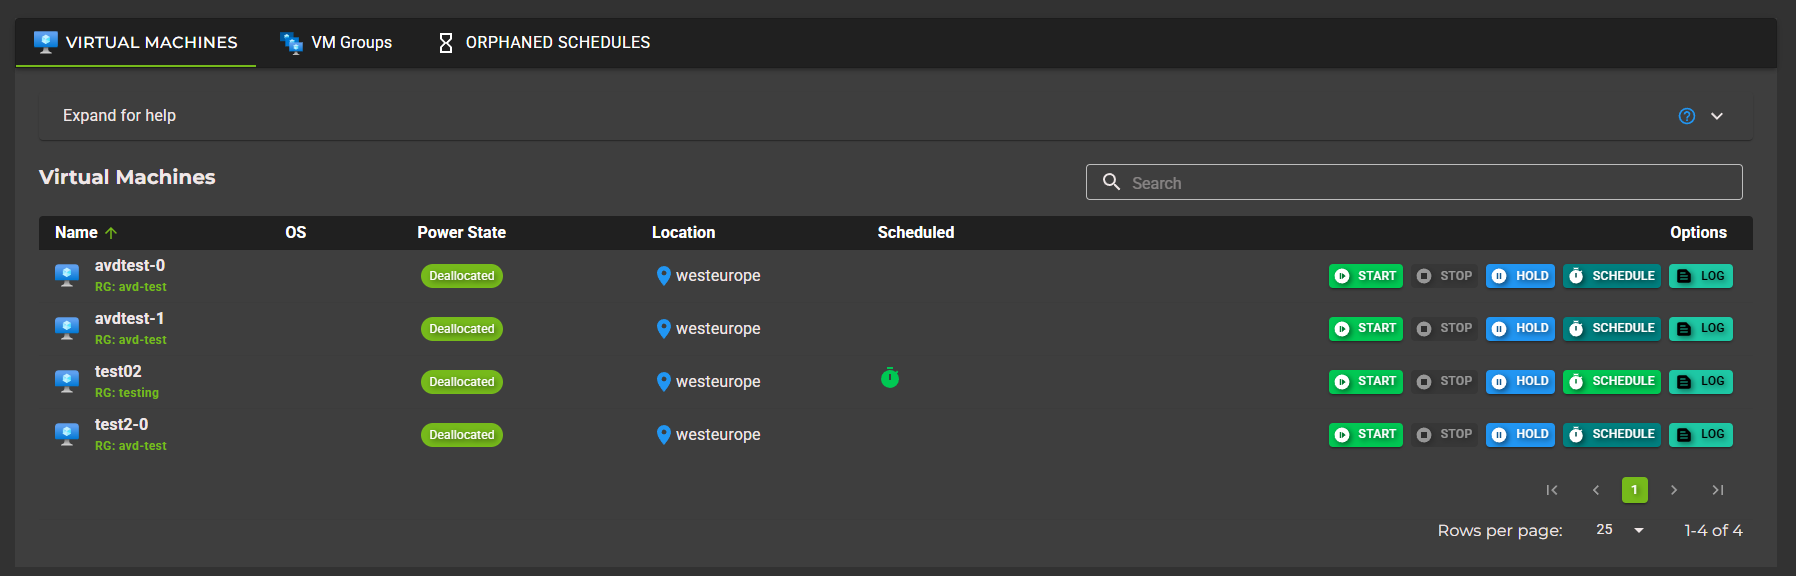Viewport: 1796px width, 576px height.
Task: View the LOG for avdtest-0
Action: click(1701, 276)
